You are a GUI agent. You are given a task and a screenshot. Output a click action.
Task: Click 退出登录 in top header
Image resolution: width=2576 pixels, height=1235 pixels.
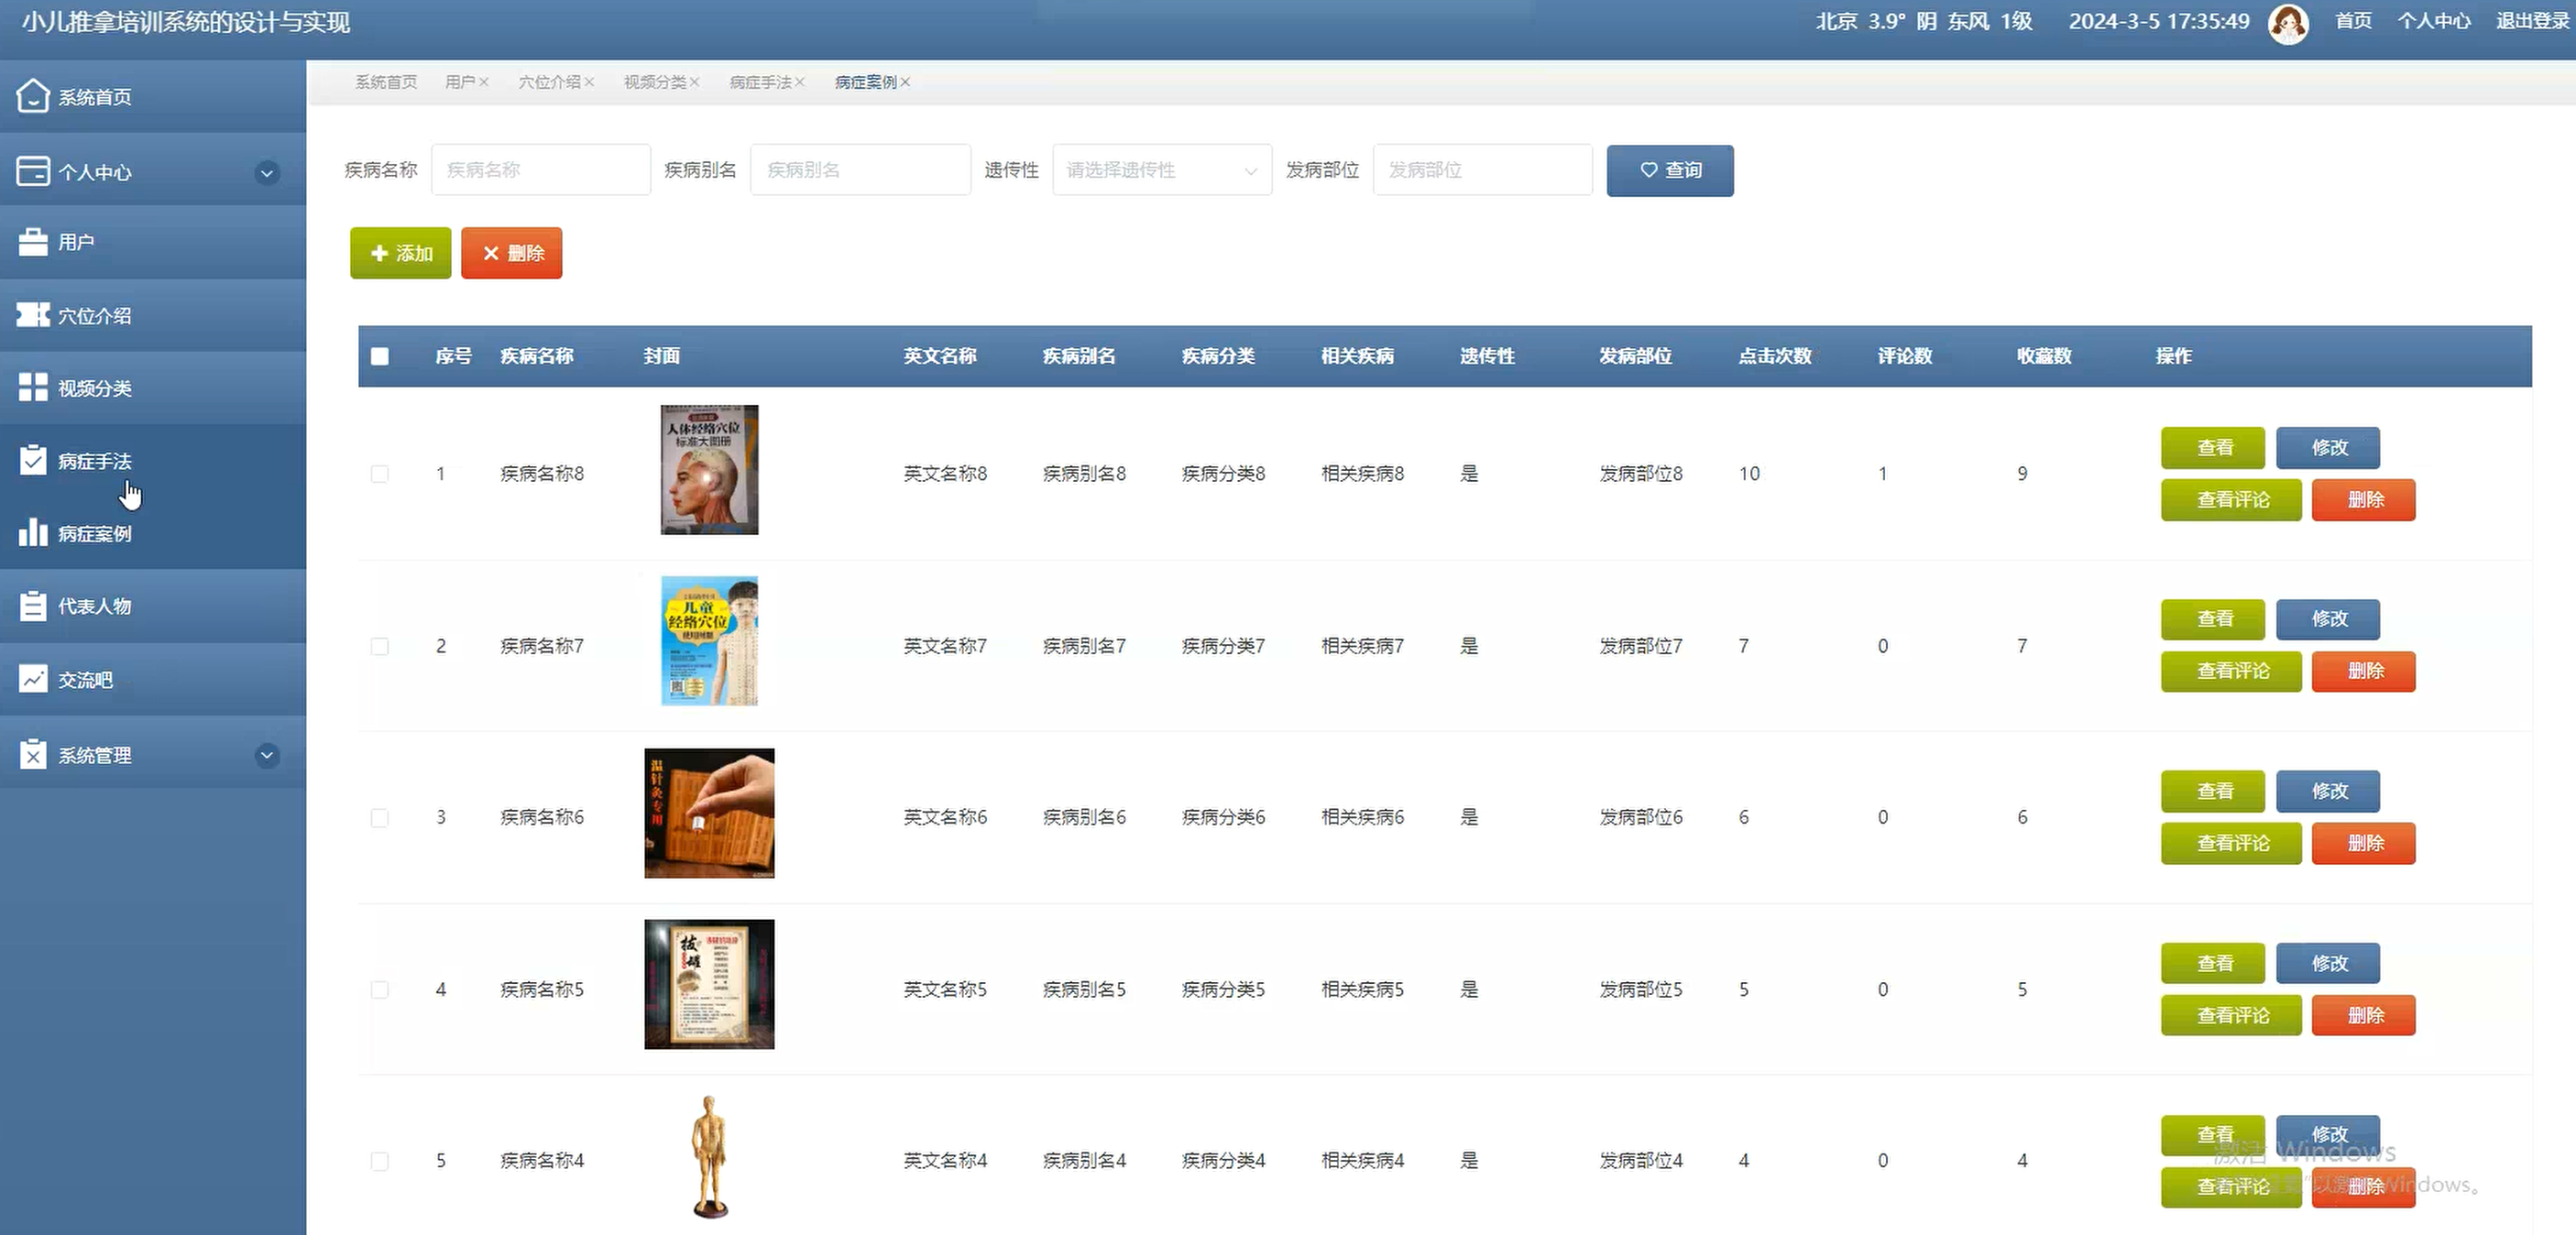(2532, 21)
